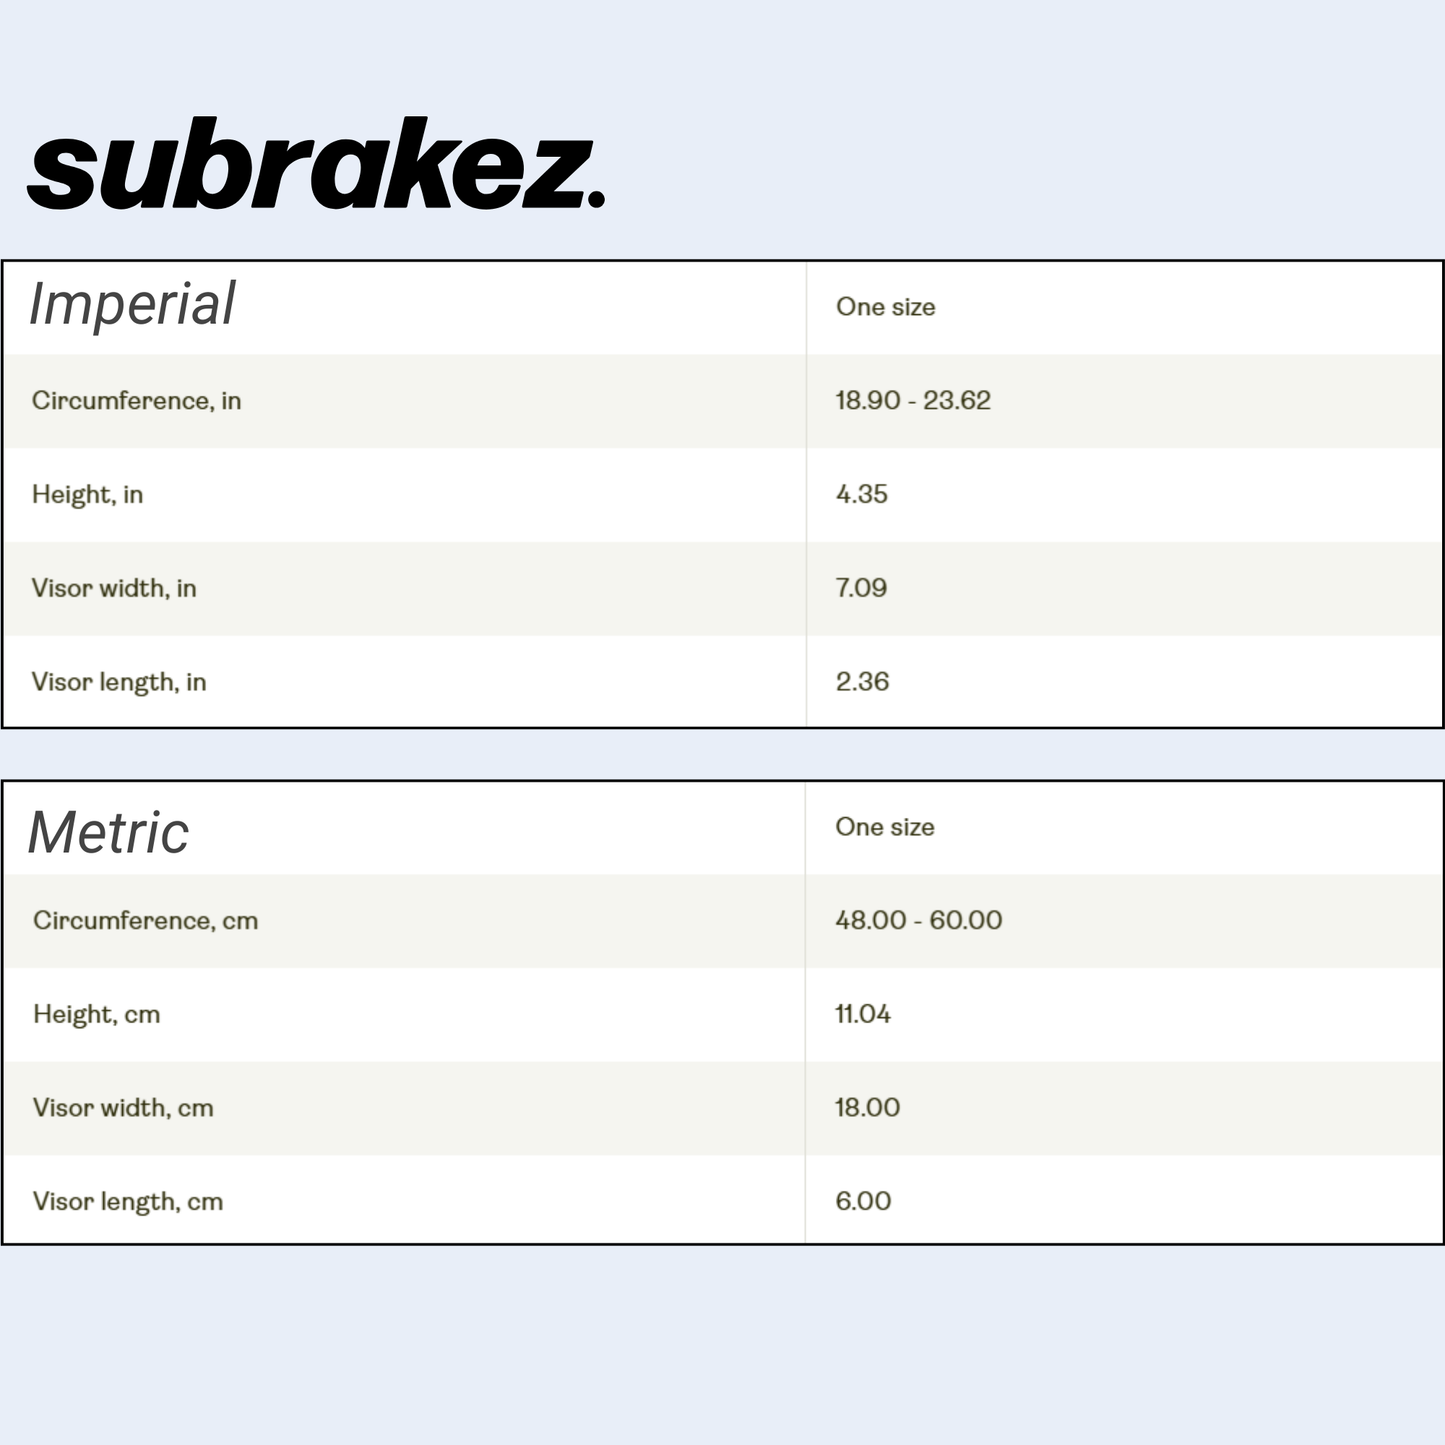Select the 18.90 - 23.62 value
The width and height of the screenshot is (1445, 1445).
[912, 401]
